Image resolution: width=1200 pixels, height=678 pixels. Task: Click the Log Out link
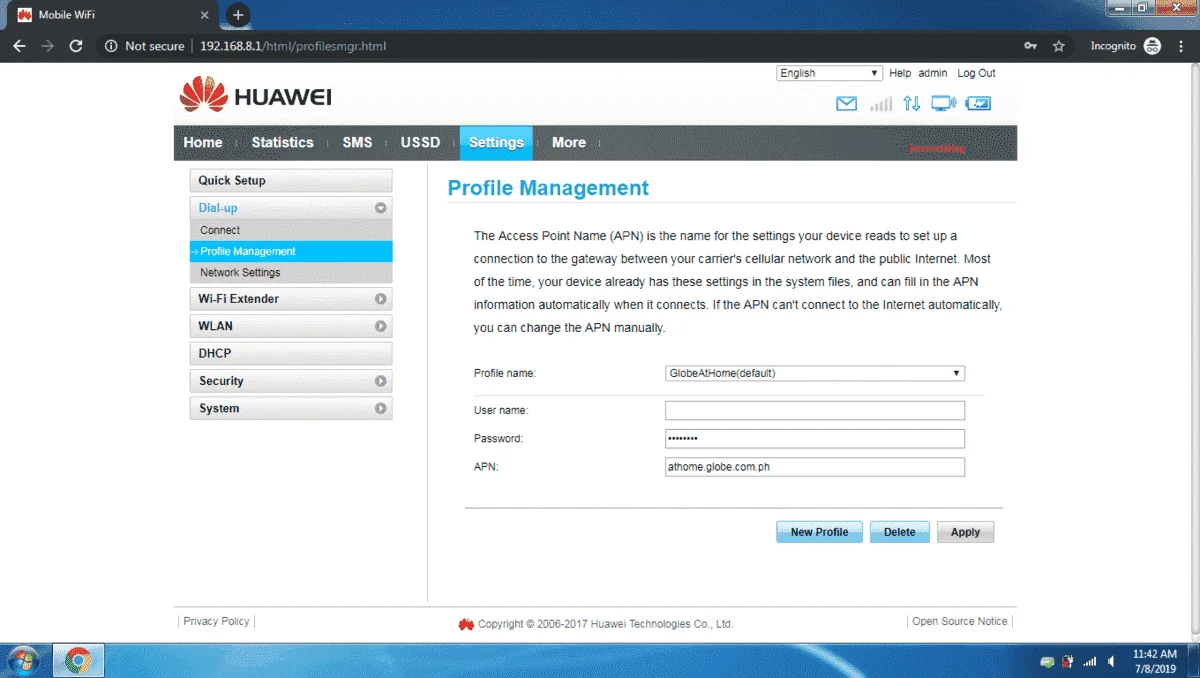[976, 73]
